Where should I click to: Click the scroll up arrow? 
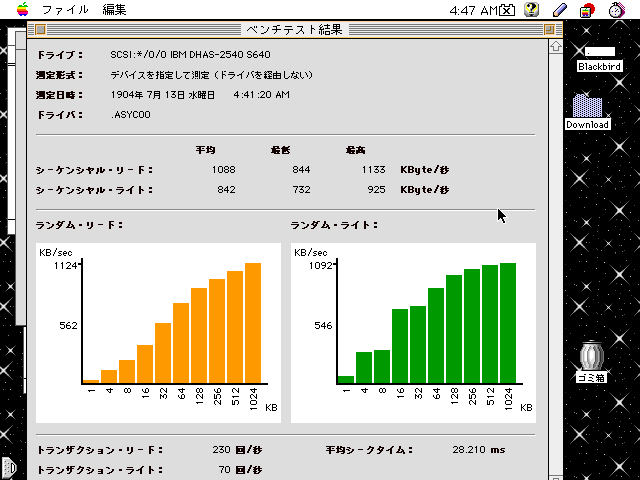coord(556,47)
